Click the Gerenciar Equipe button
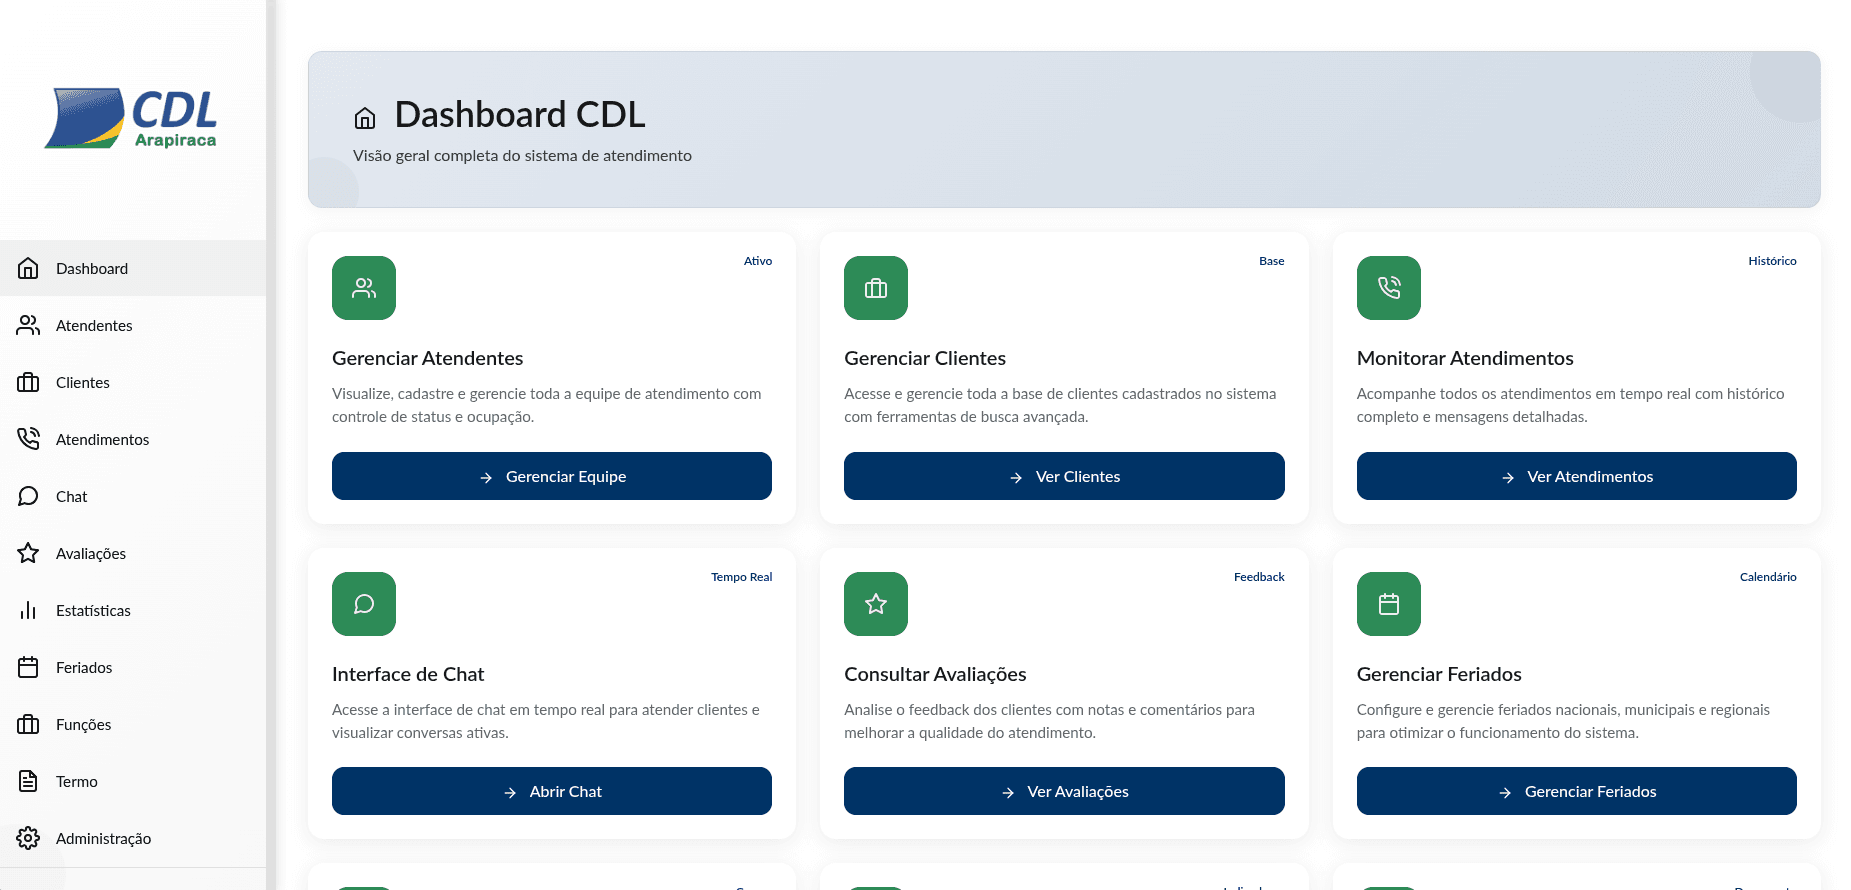The image size is (1851, 890). coord(552,476)
